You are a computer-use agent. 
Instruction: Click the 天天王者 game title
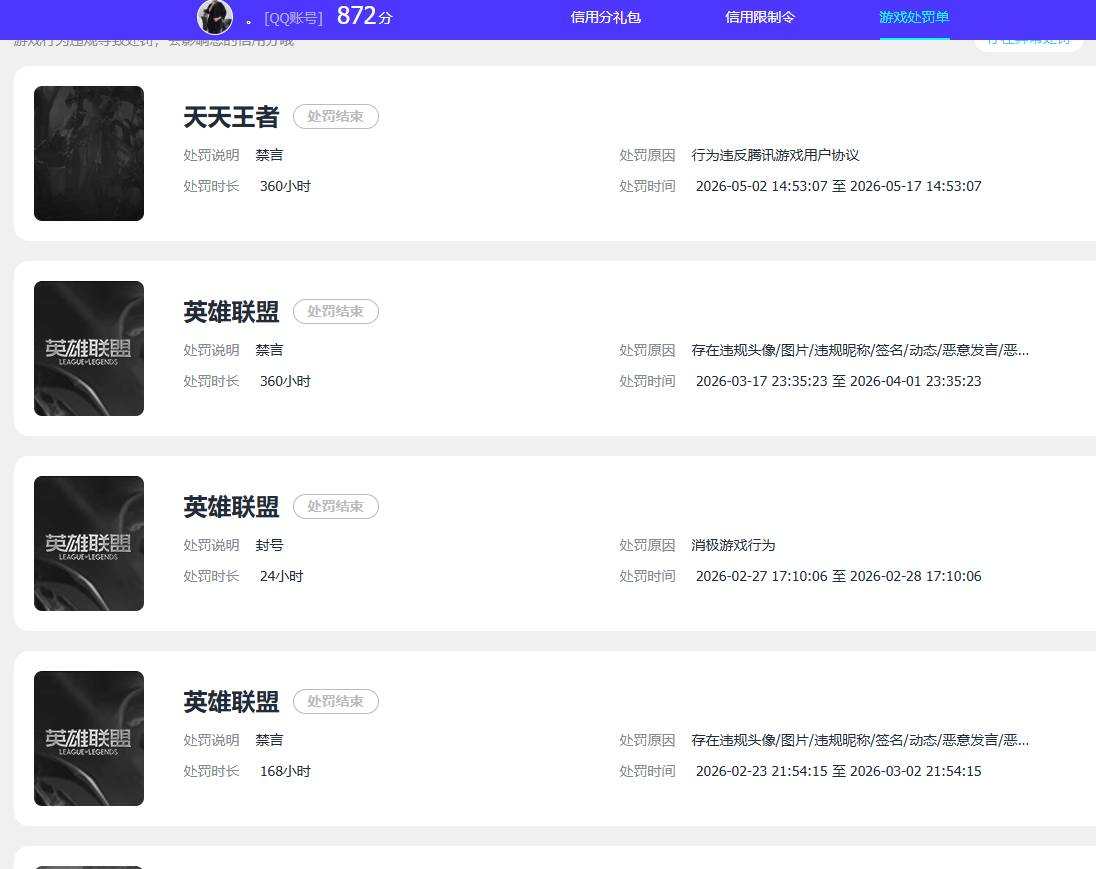pyautogui.click(x=231, y=117)
